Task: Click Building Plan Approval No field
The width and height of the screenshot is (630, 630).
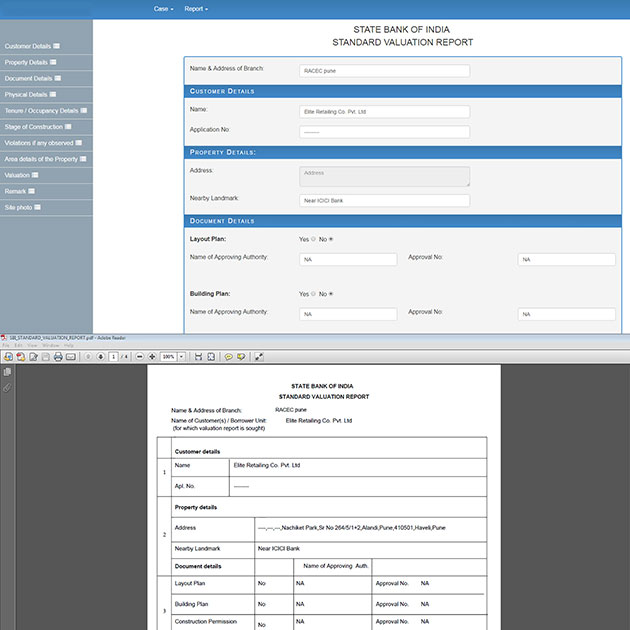Action: [567, 314]
